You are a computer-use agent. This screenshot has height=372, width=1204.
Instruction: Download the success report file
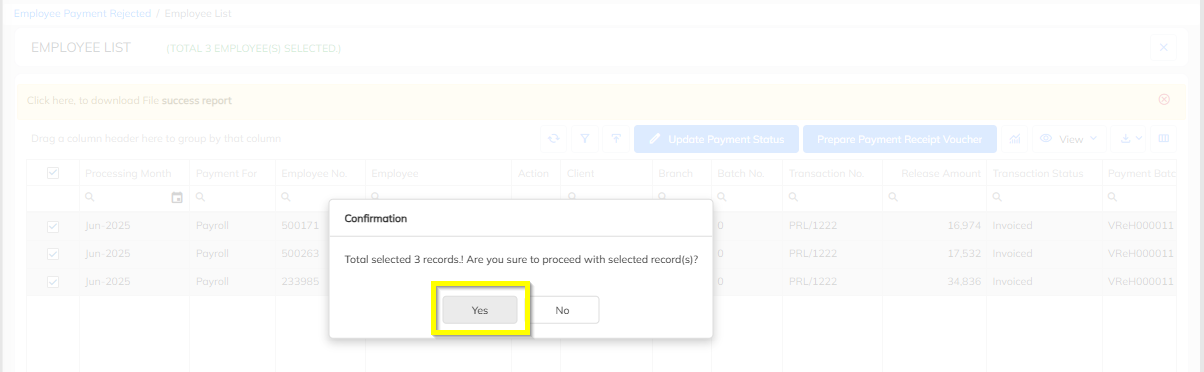tap(196, 100)
